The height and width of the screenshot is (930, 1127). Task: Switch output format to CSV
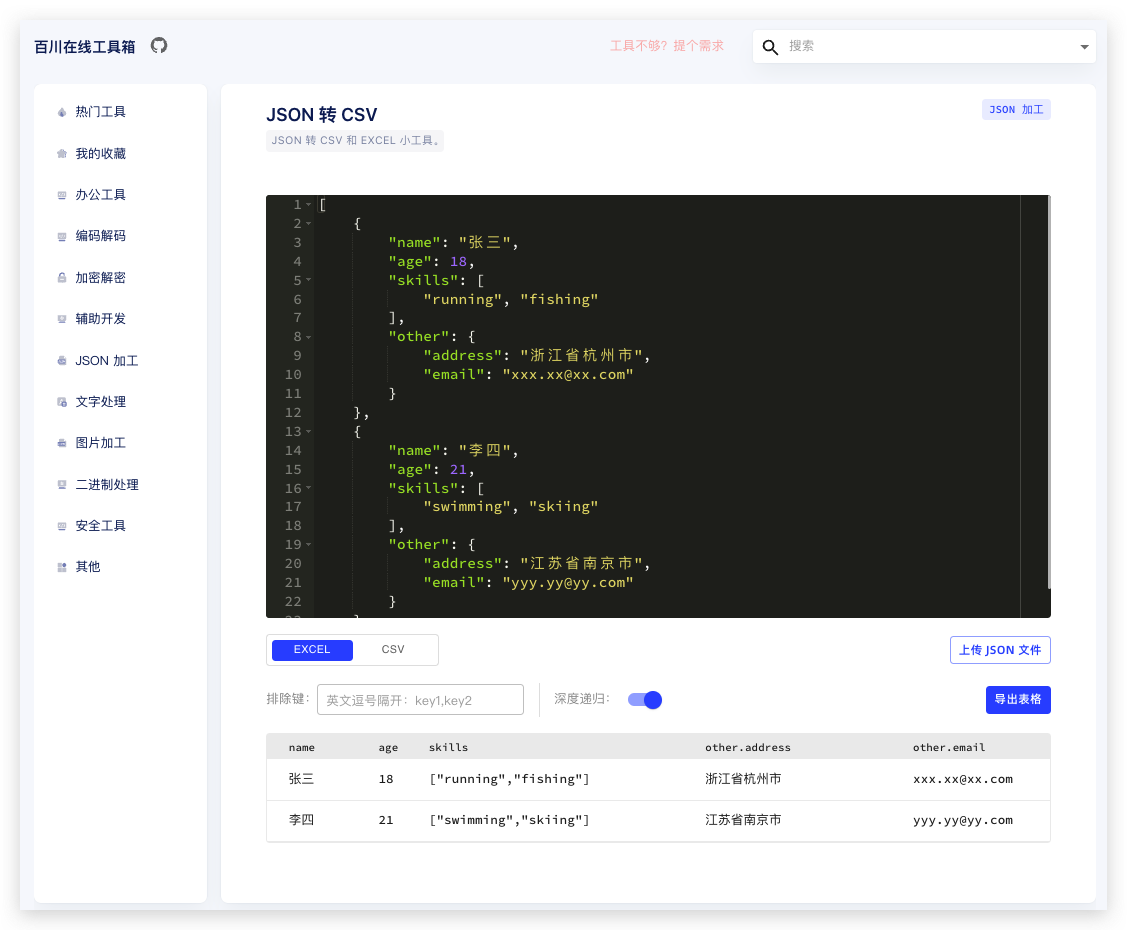tap(393, 650)
